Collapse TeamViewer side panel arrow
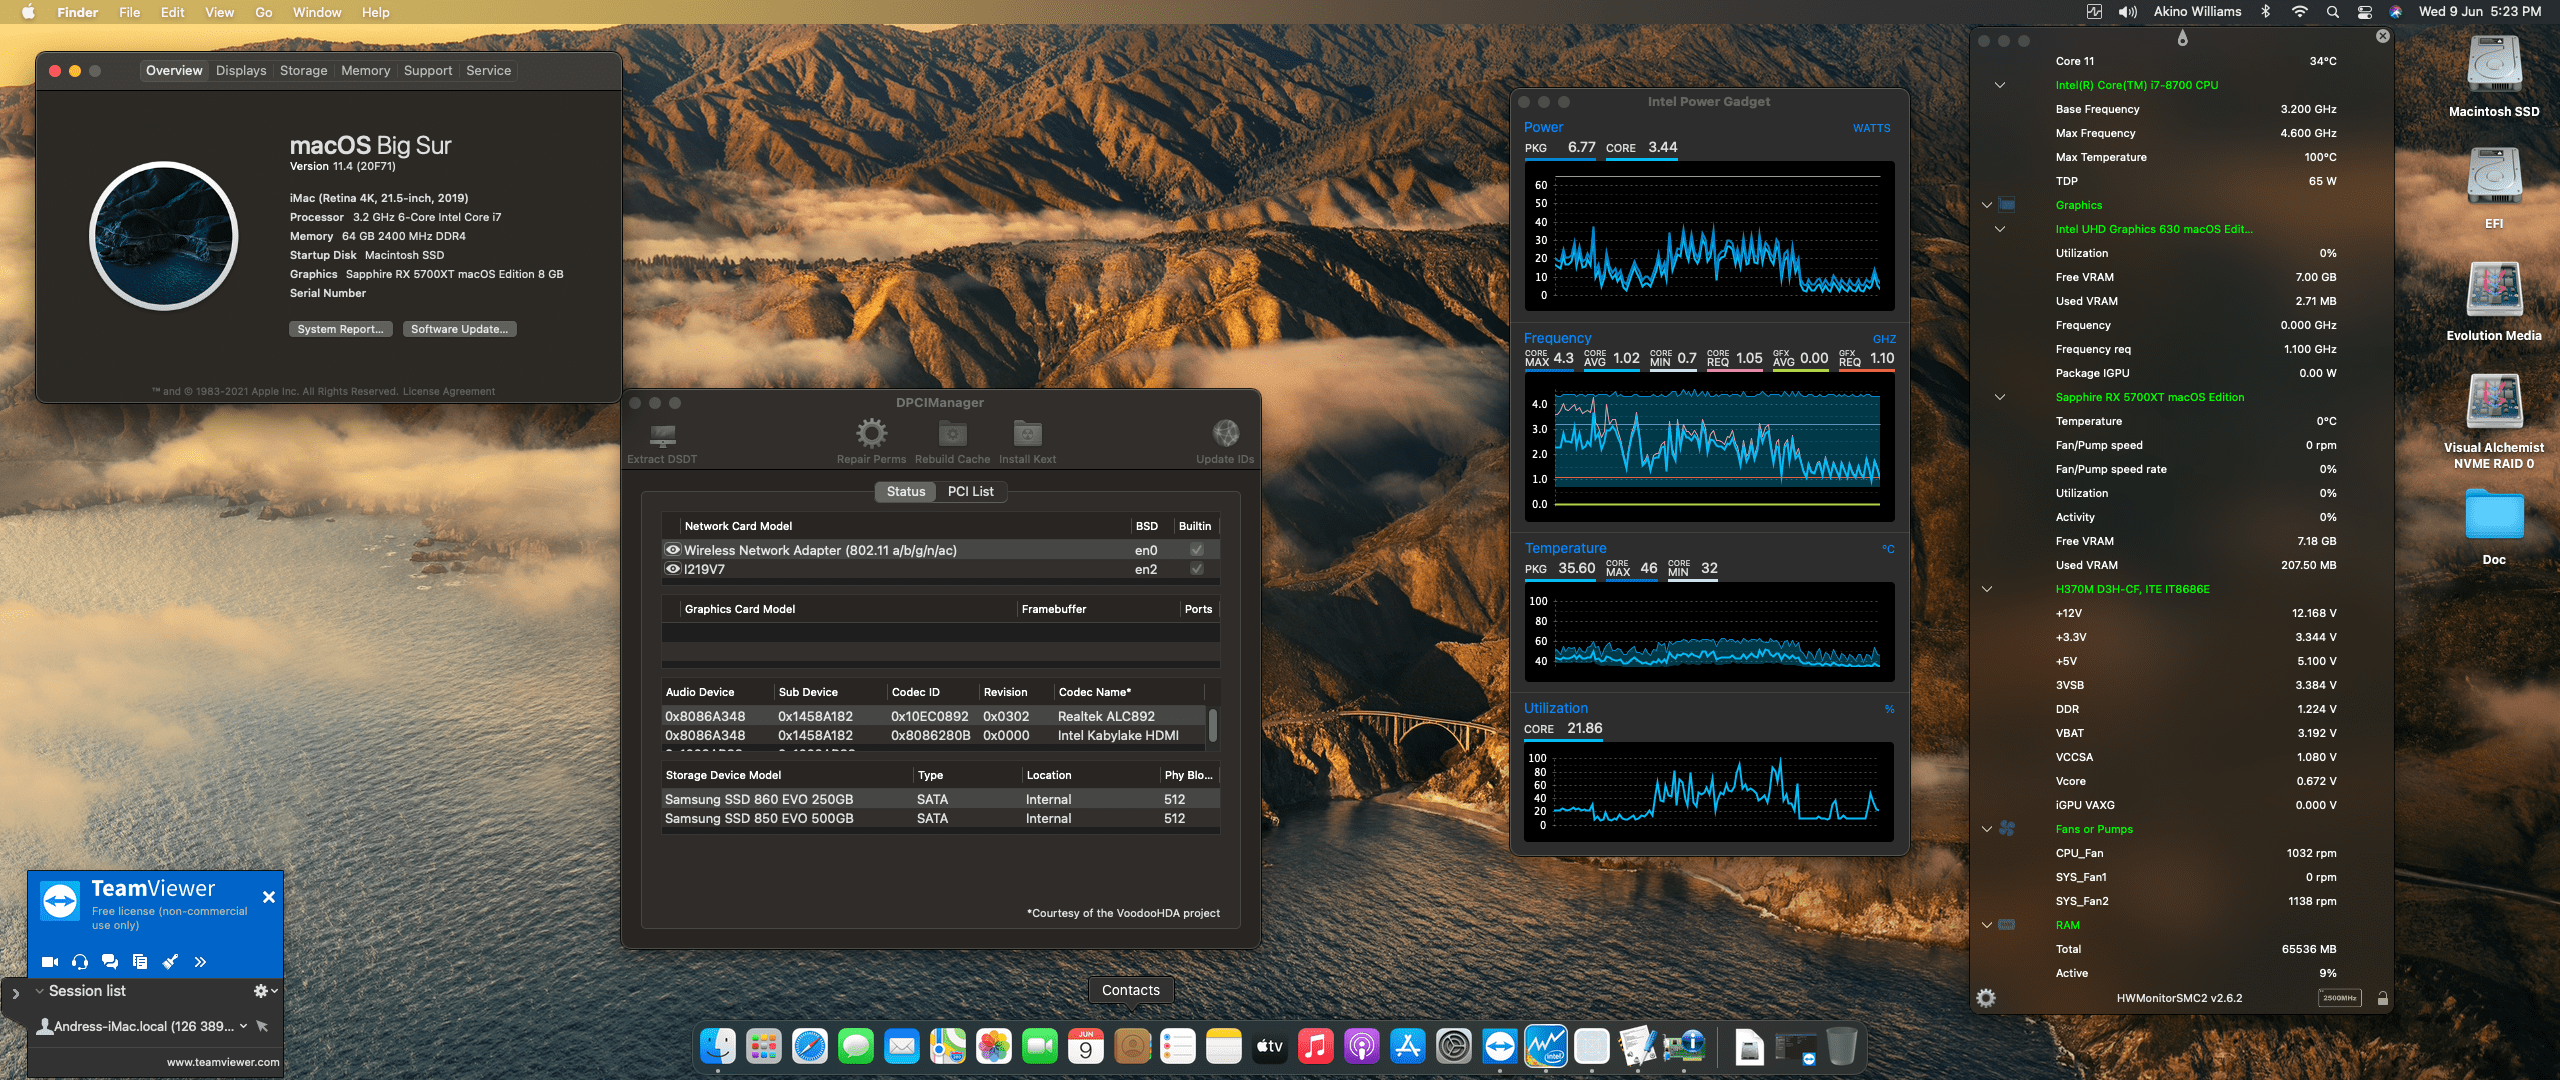The image size is (2560, 1080). tap(15, 994)
